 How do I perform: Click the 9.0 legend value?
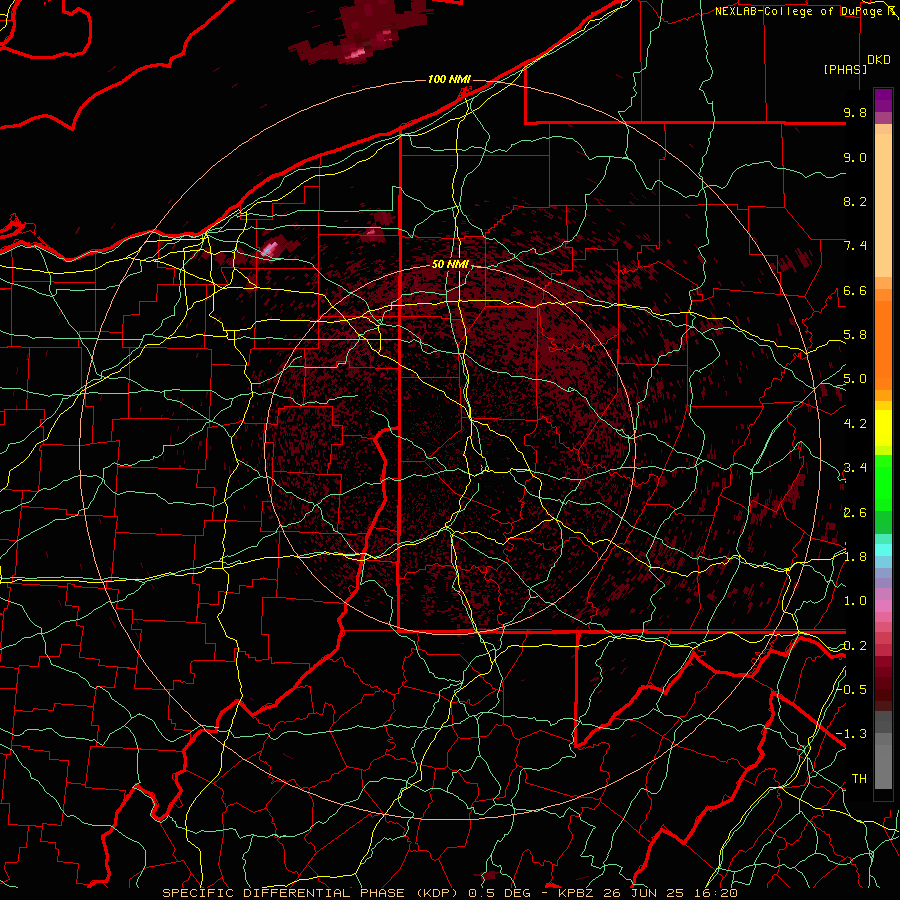(x=855, y=157)
